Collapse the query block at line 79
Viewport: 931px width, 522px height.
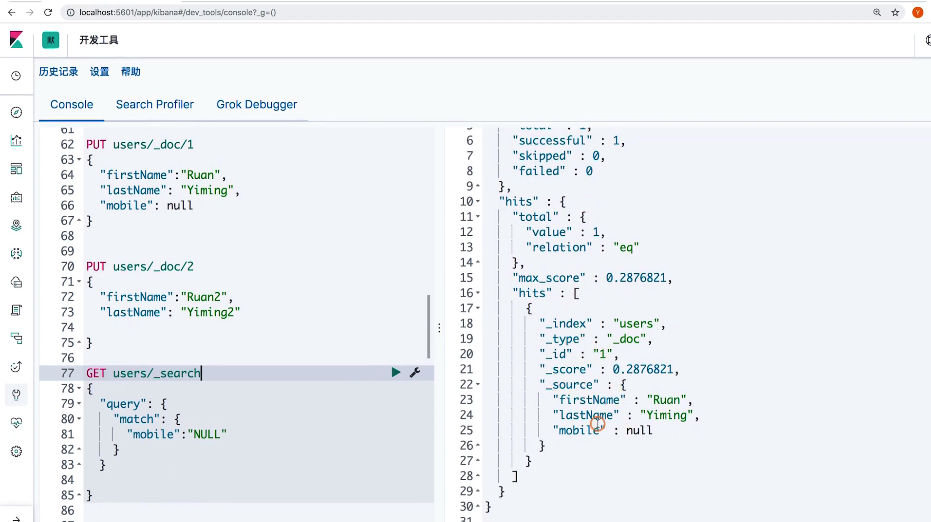pyautogui.click(x=77, y=404)
